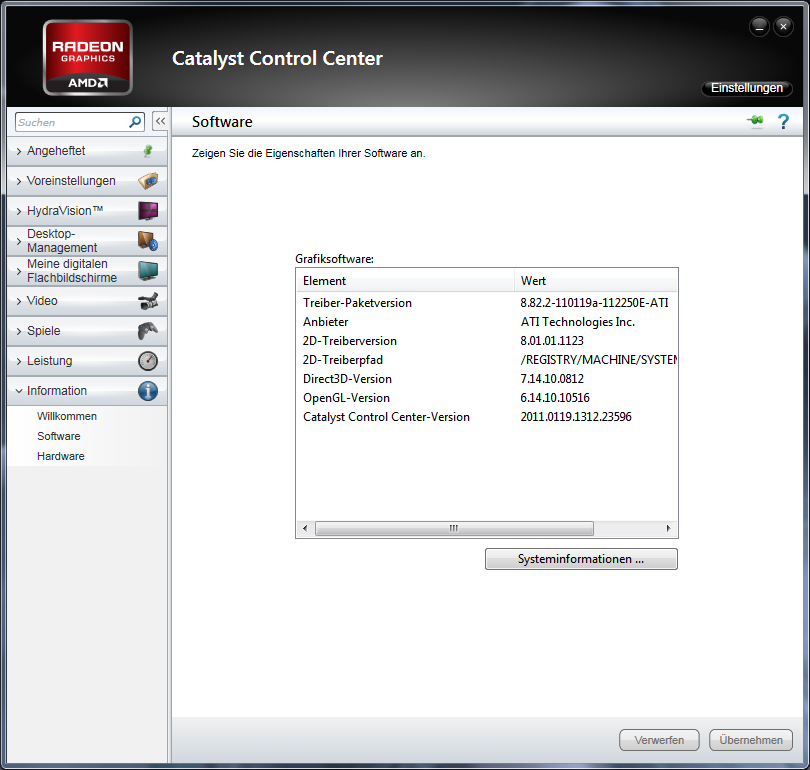This screenshot has height=770, width=810.
Task: Expand the Angeheftet section
Action: (87, 151)
